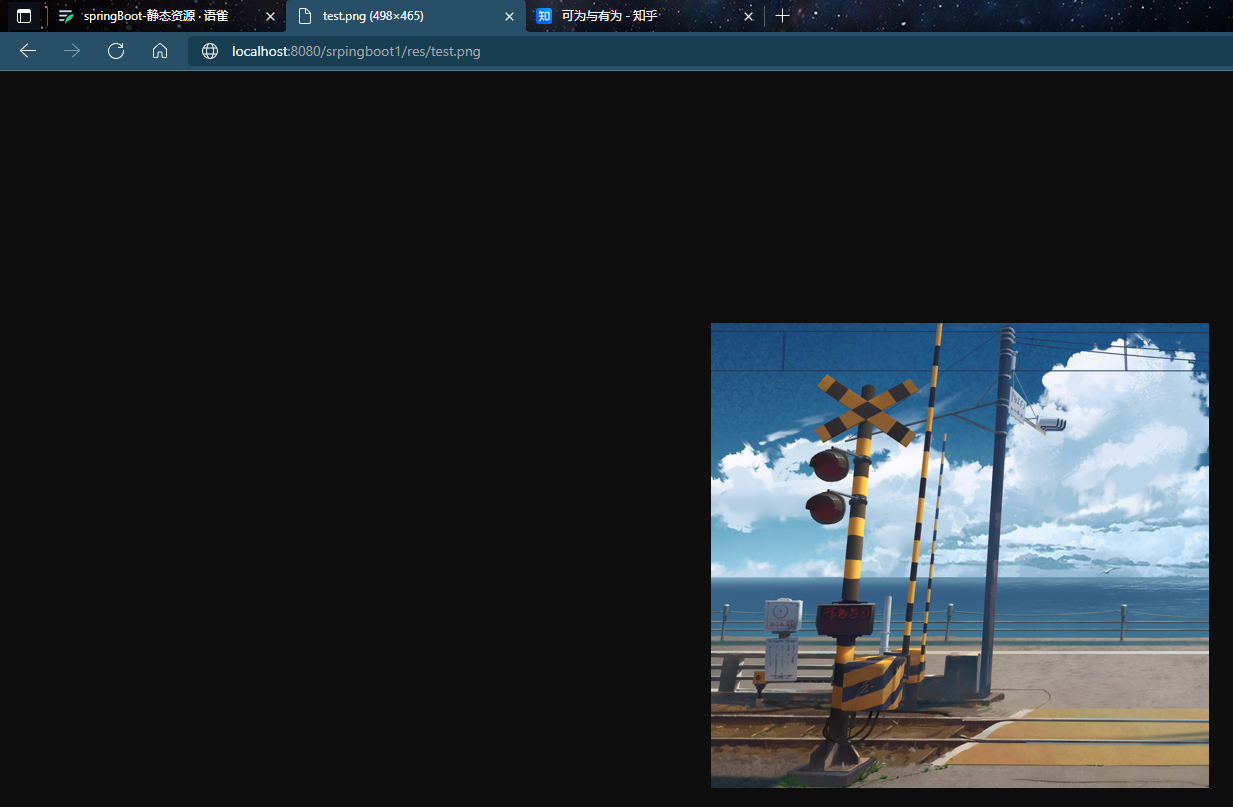Switch to the springBoot-静态资源 · 语雀 tab
The width and height of the screenshot is (1233, 807).
pyautogui.click(x=167, y=16)
